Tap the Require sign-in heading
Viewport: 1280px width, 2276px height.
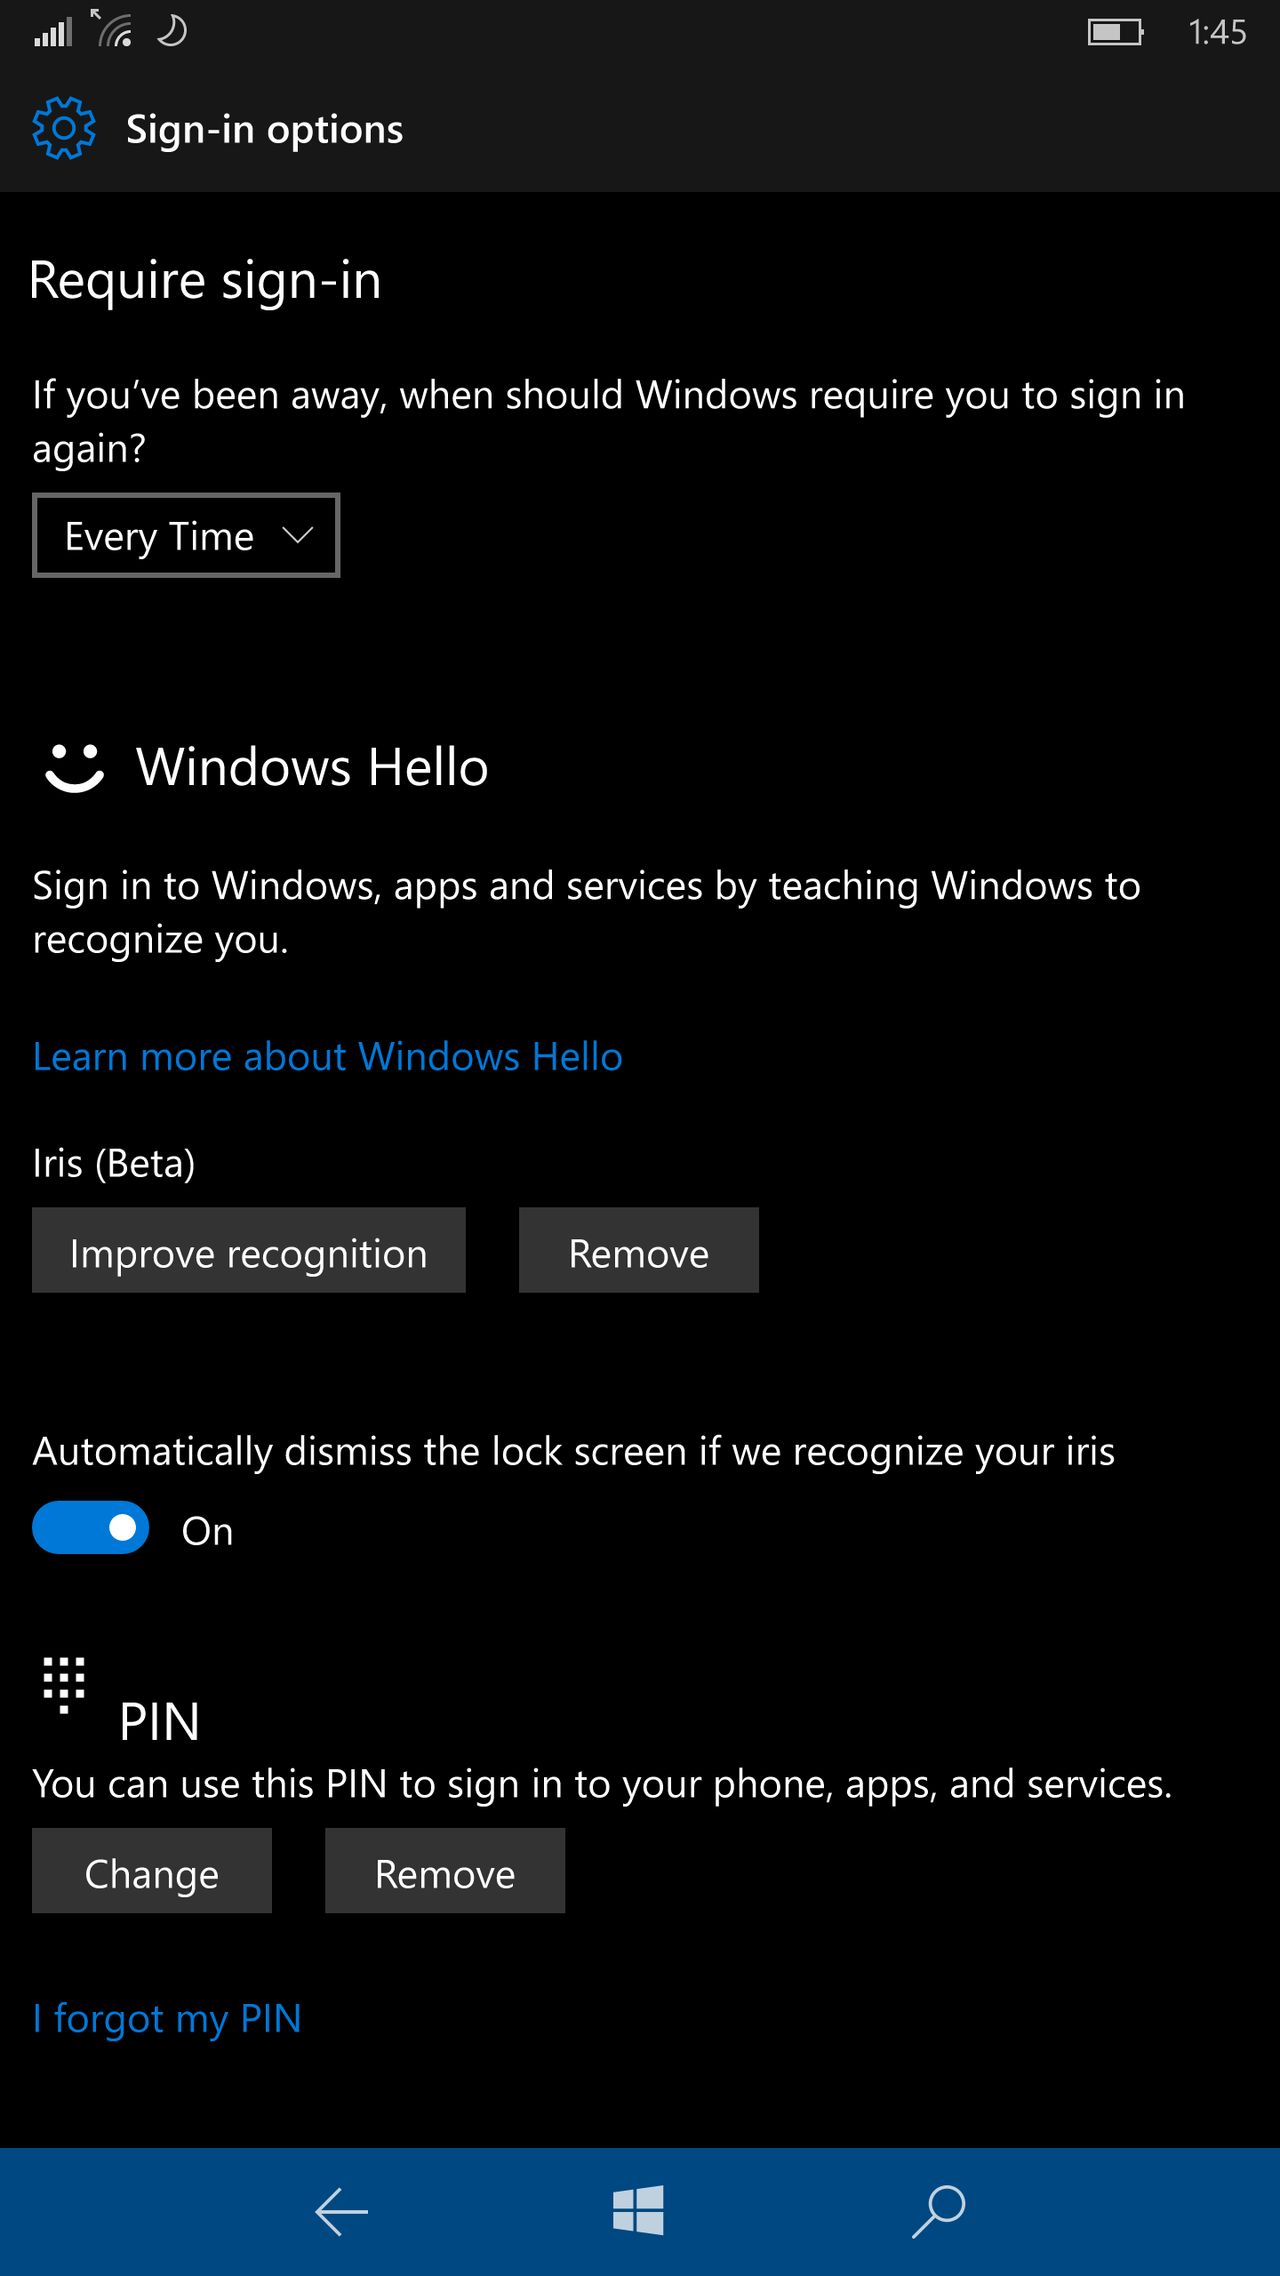(205, 281)
